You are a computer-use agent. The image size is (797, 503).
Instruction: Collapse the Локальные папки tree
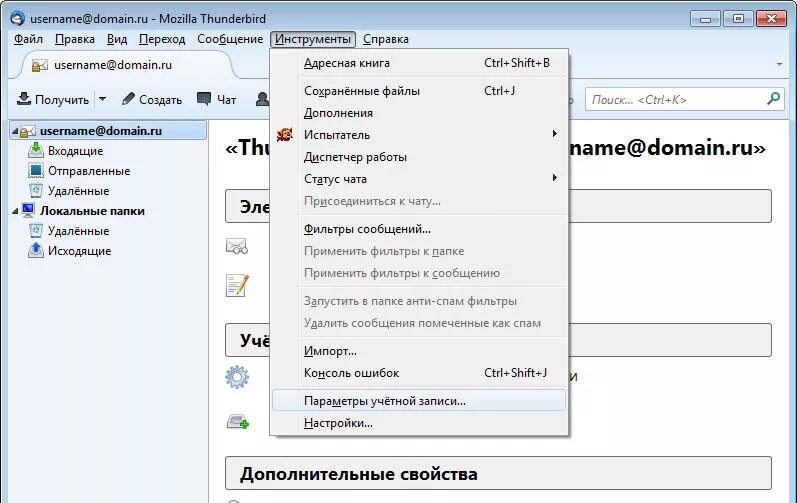(15, 211)
